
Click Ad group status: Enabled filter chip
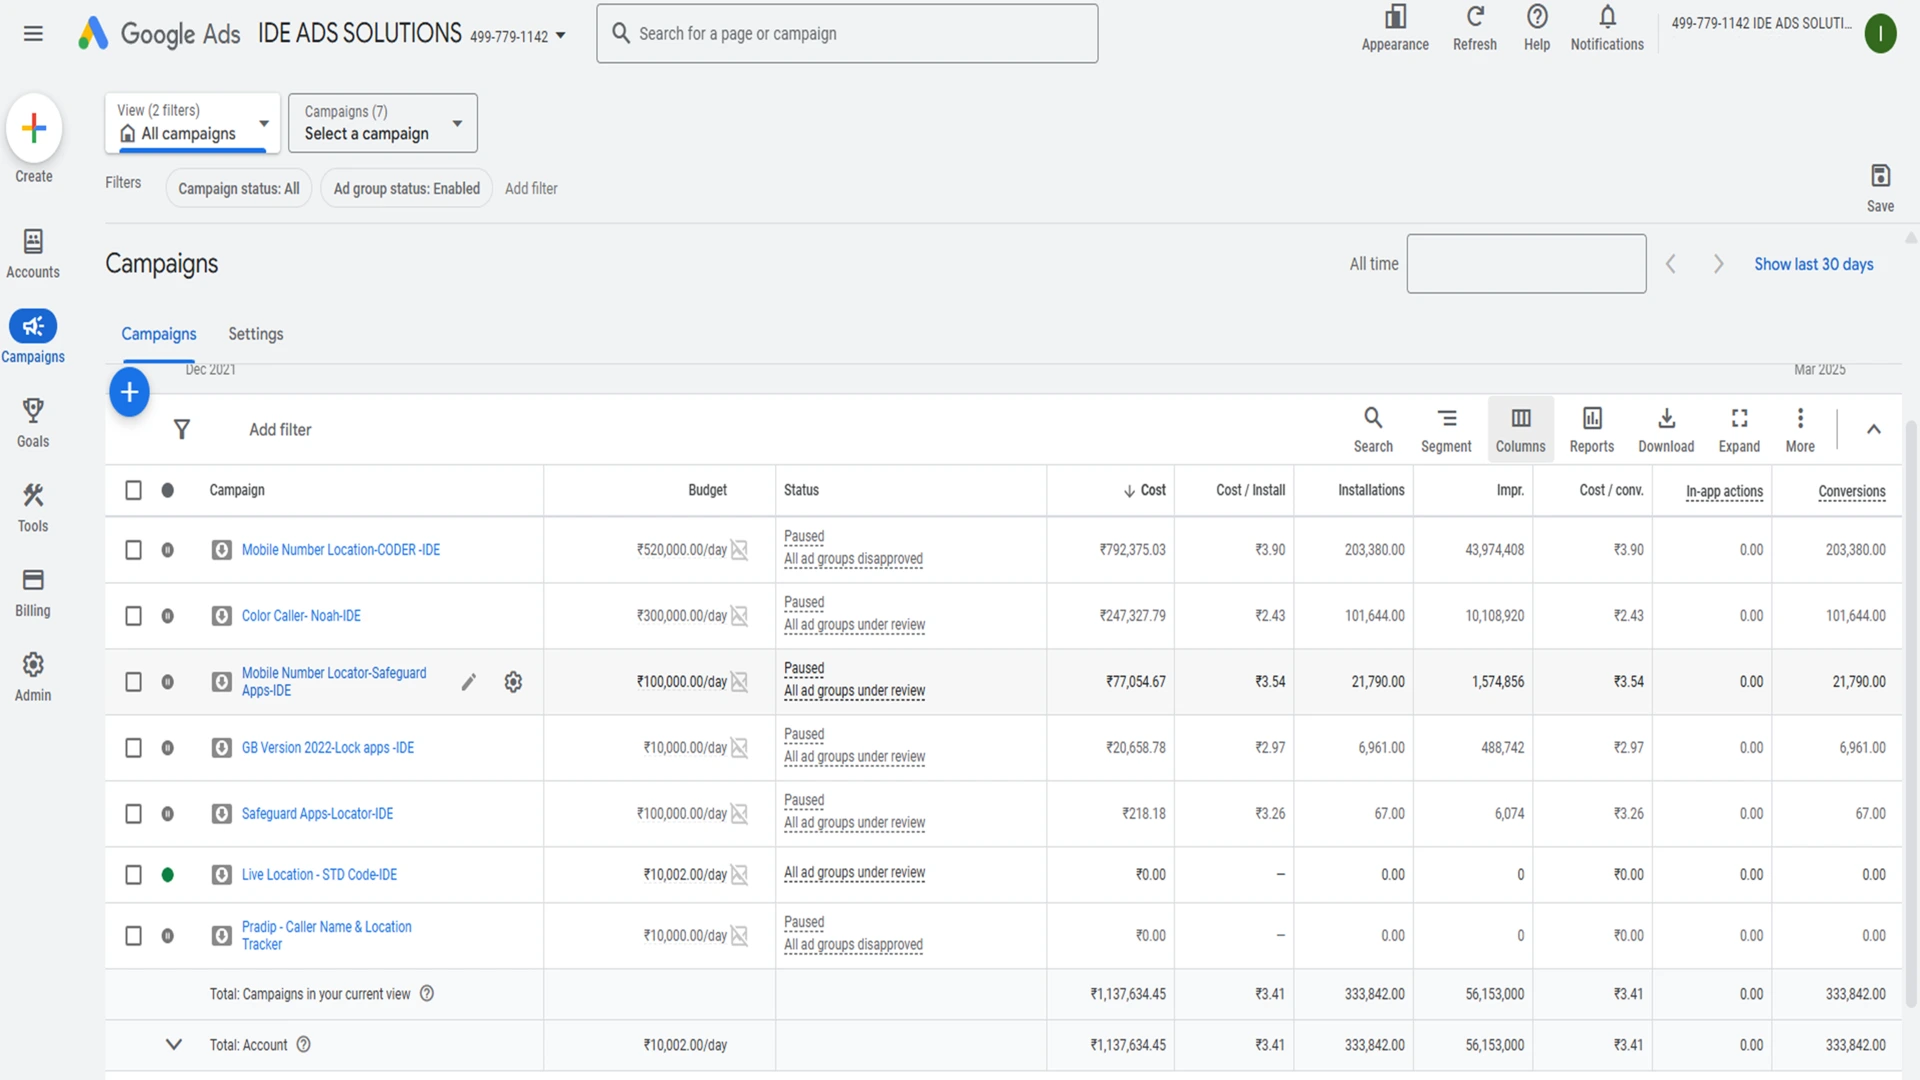(x=407, y=188)
